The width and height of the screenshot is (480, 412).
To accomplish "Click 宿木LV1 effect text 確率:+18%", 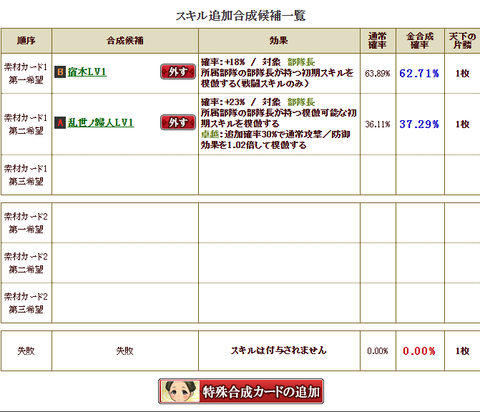I will coord(223,62).
